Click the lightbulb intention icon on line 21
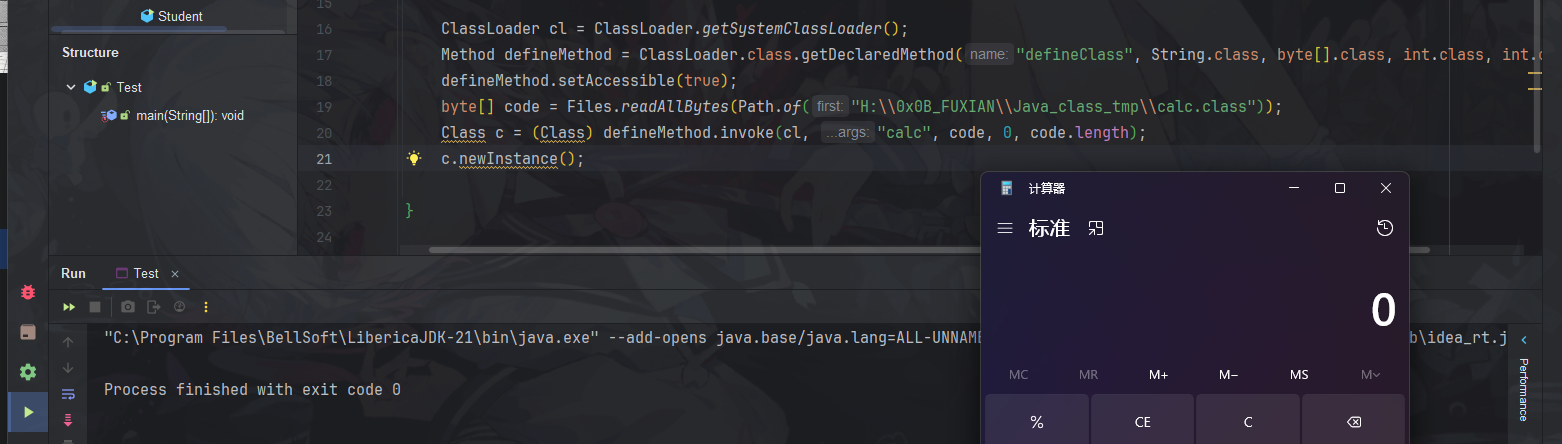The height and width of the screenshot is (444, 1562). (x=414, y=158)
